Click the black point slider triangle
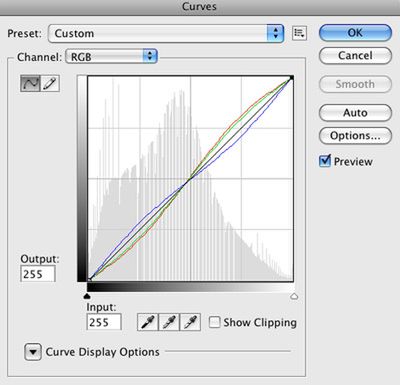This screenshot has height=385, width=400. 87,296
